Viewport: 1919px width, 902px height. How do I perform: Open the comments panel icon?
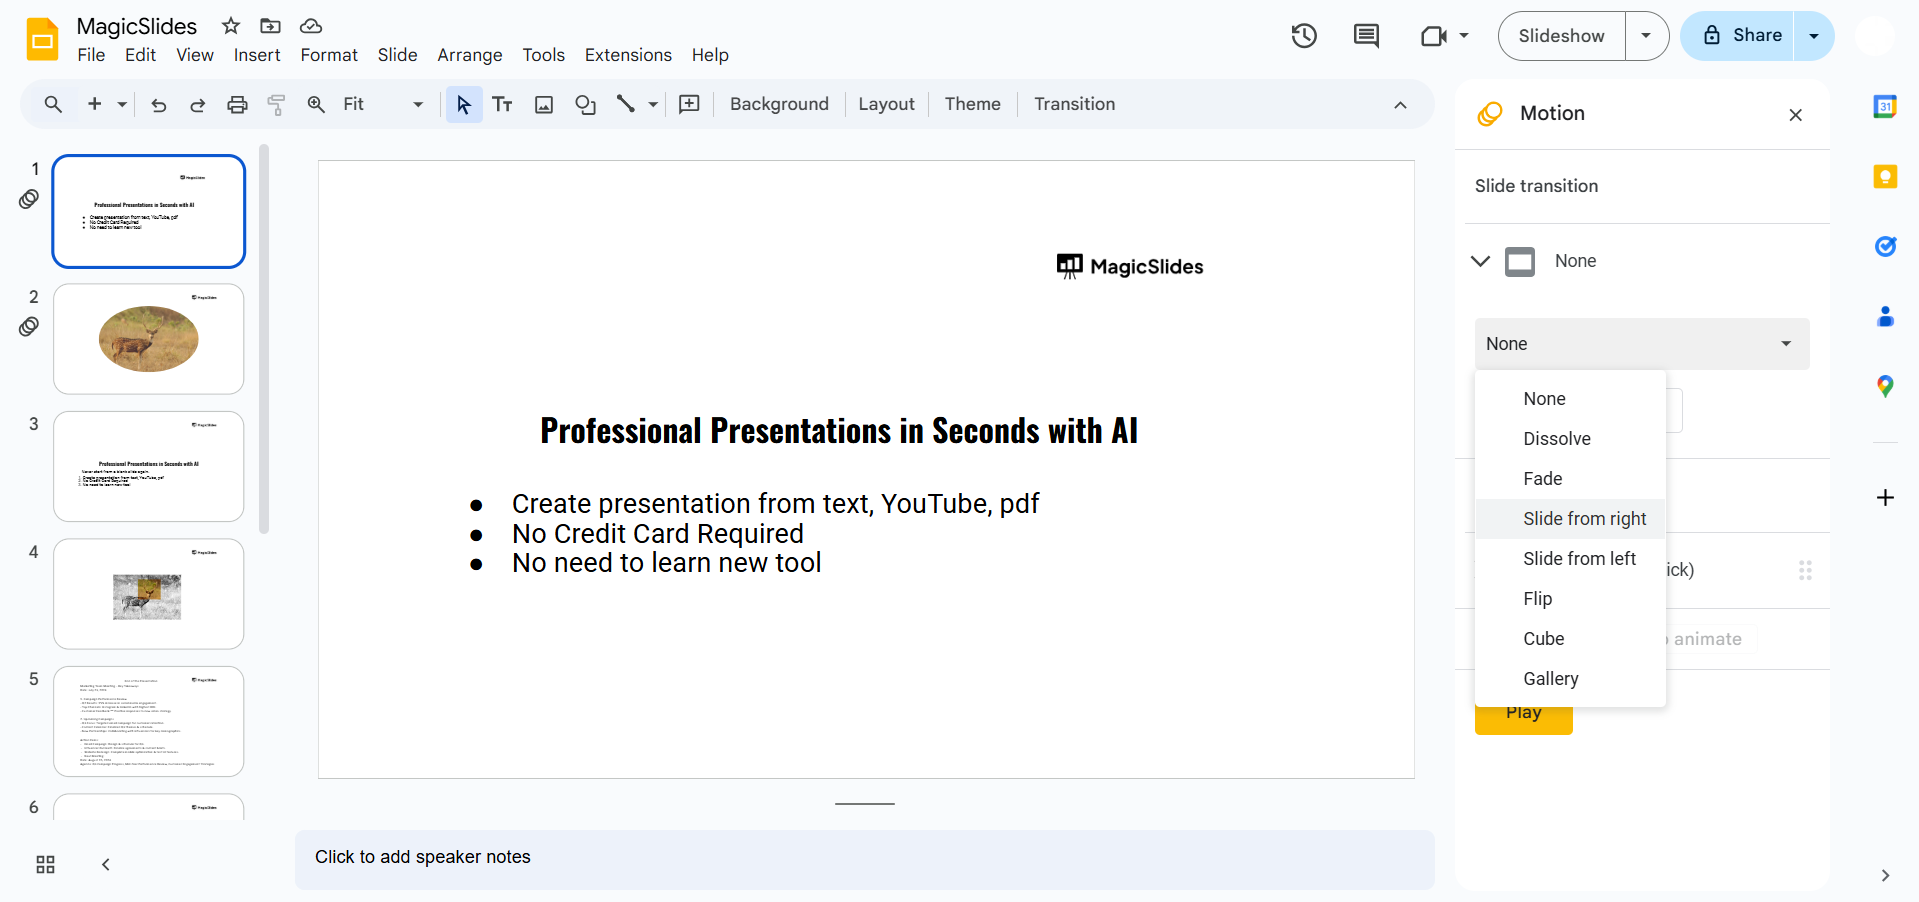[1366, 36]
